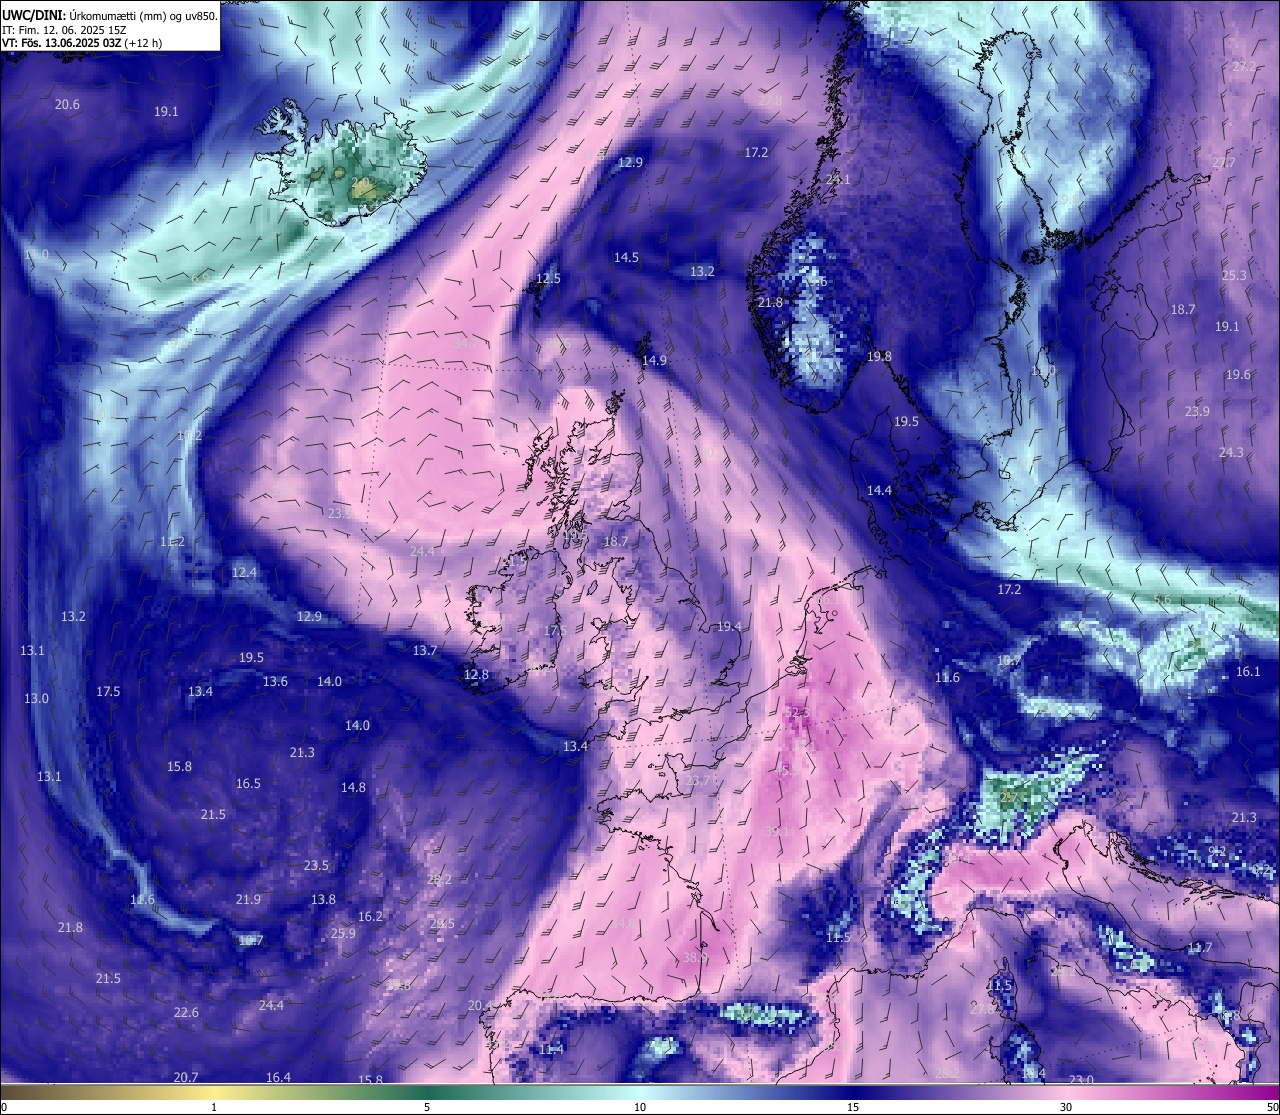Click the 11.4 value over Spain
1280x1115 pixels.
(x=551, y=1049)
